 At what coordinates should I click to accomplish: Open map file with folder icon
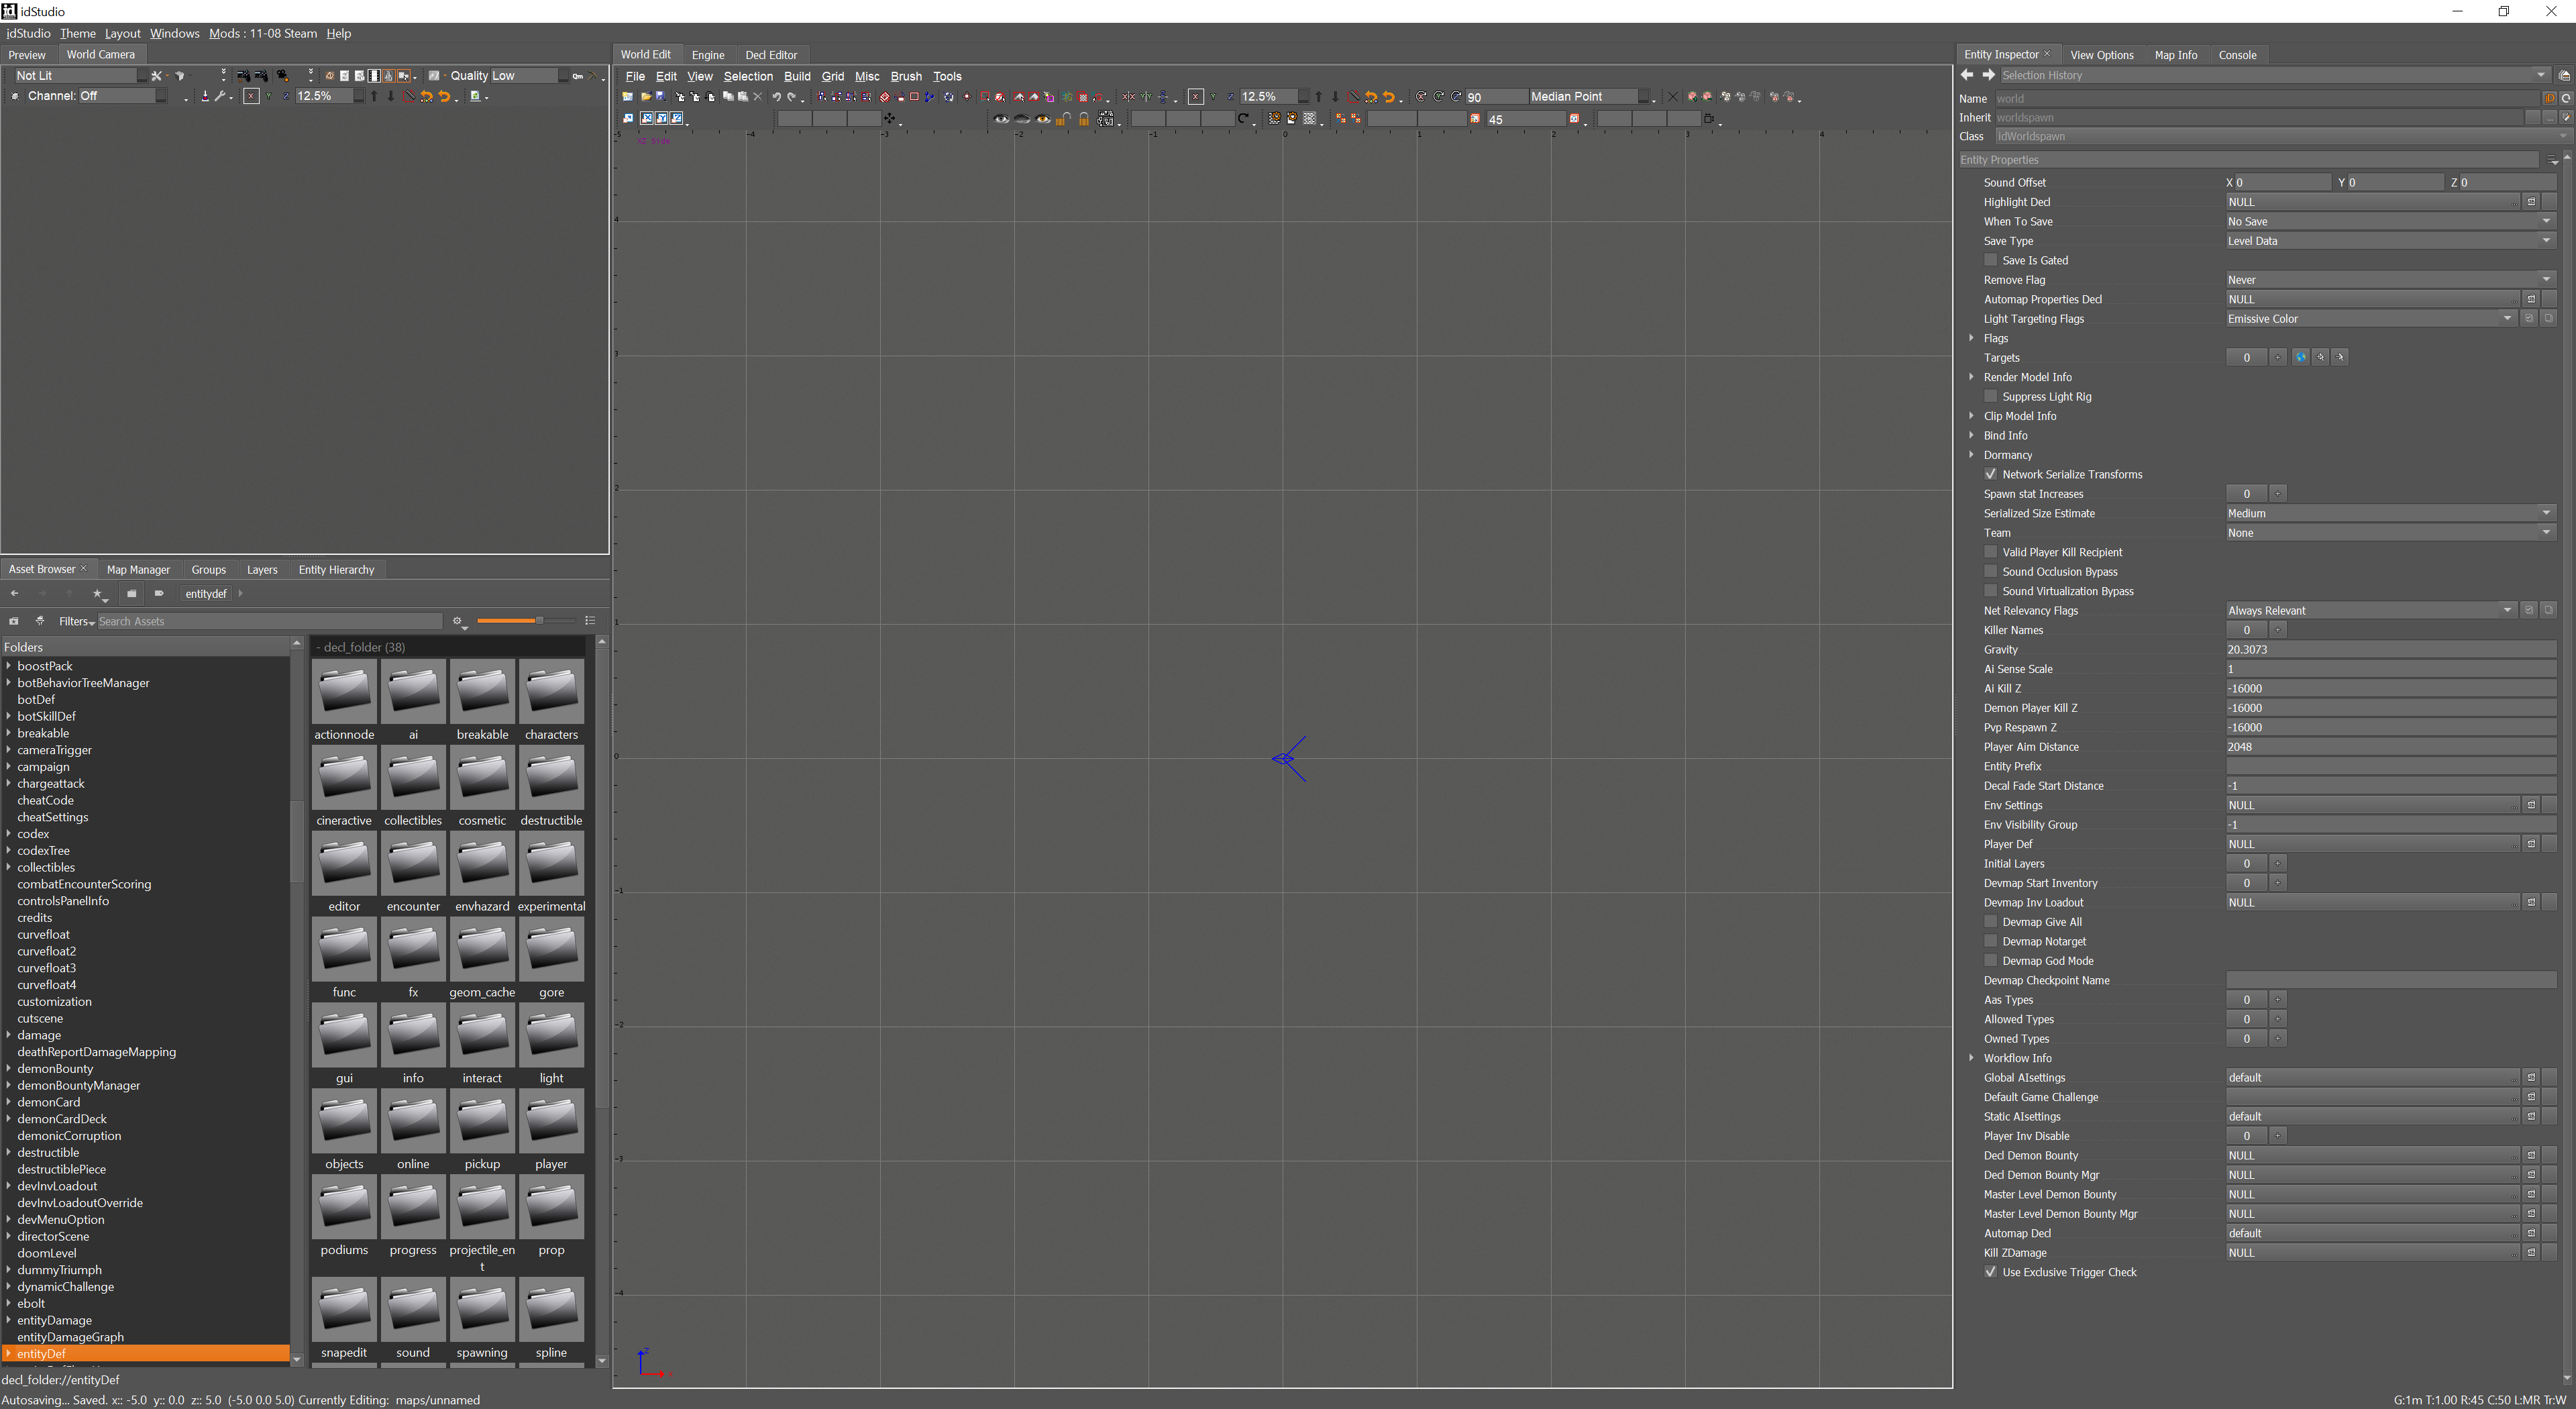[x=646, y=97]
